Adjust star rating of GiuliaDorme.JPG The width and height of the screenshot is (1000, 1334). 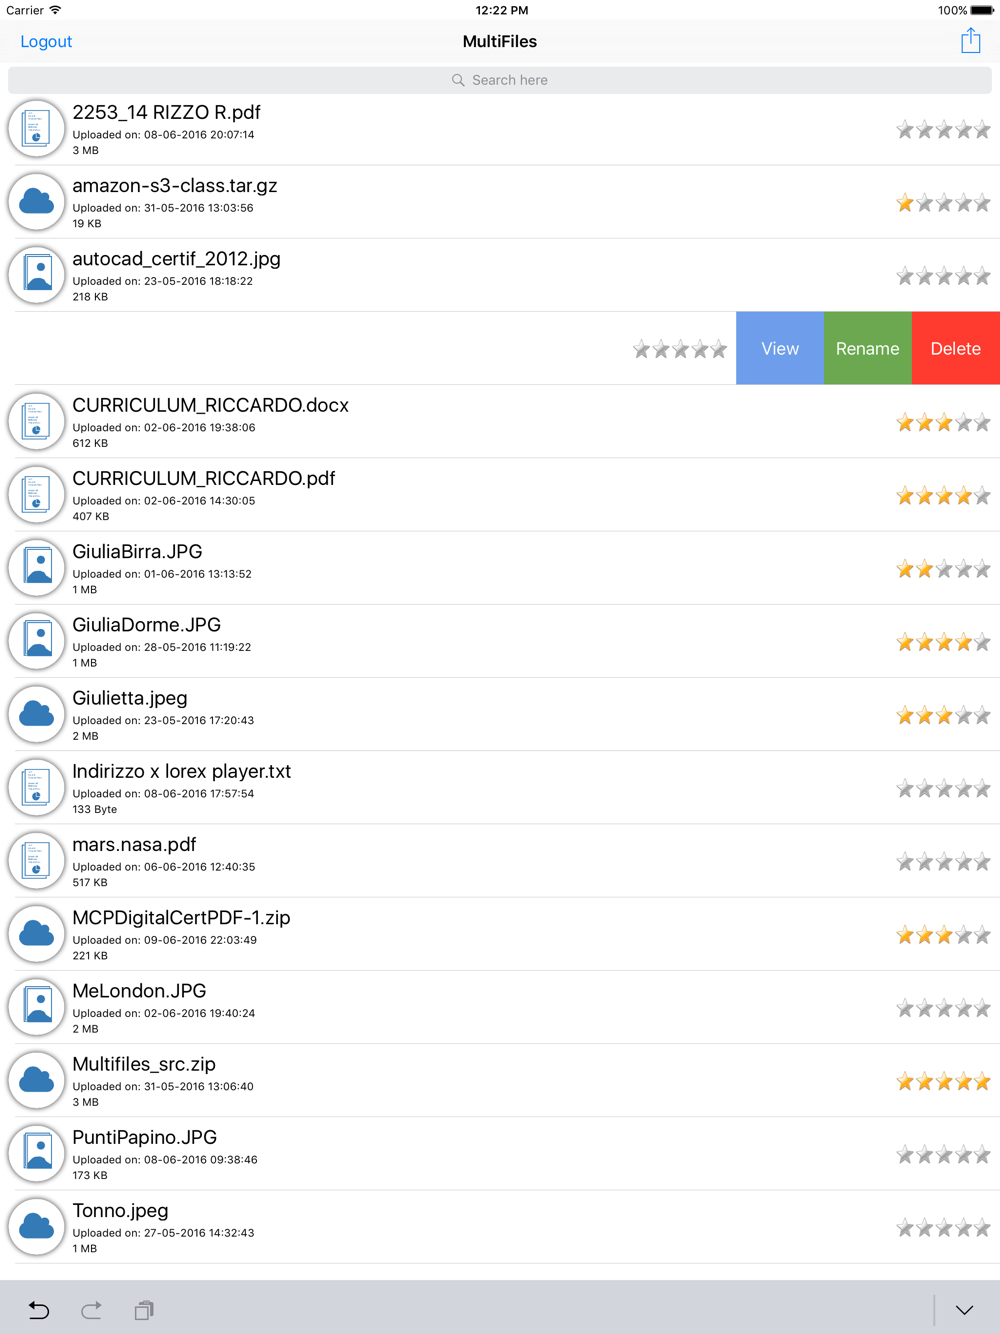click(x=943, y=642)
